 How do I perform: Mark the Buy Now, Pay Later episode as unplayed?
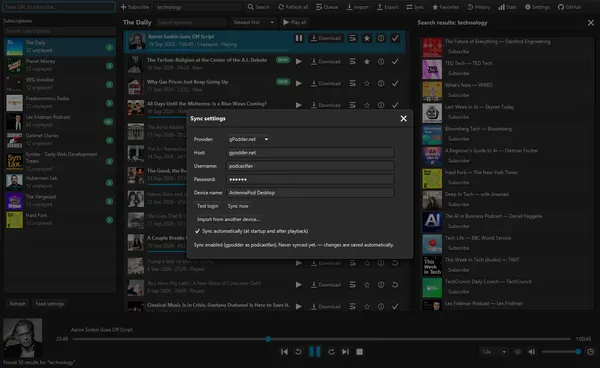tap(395, 285)
